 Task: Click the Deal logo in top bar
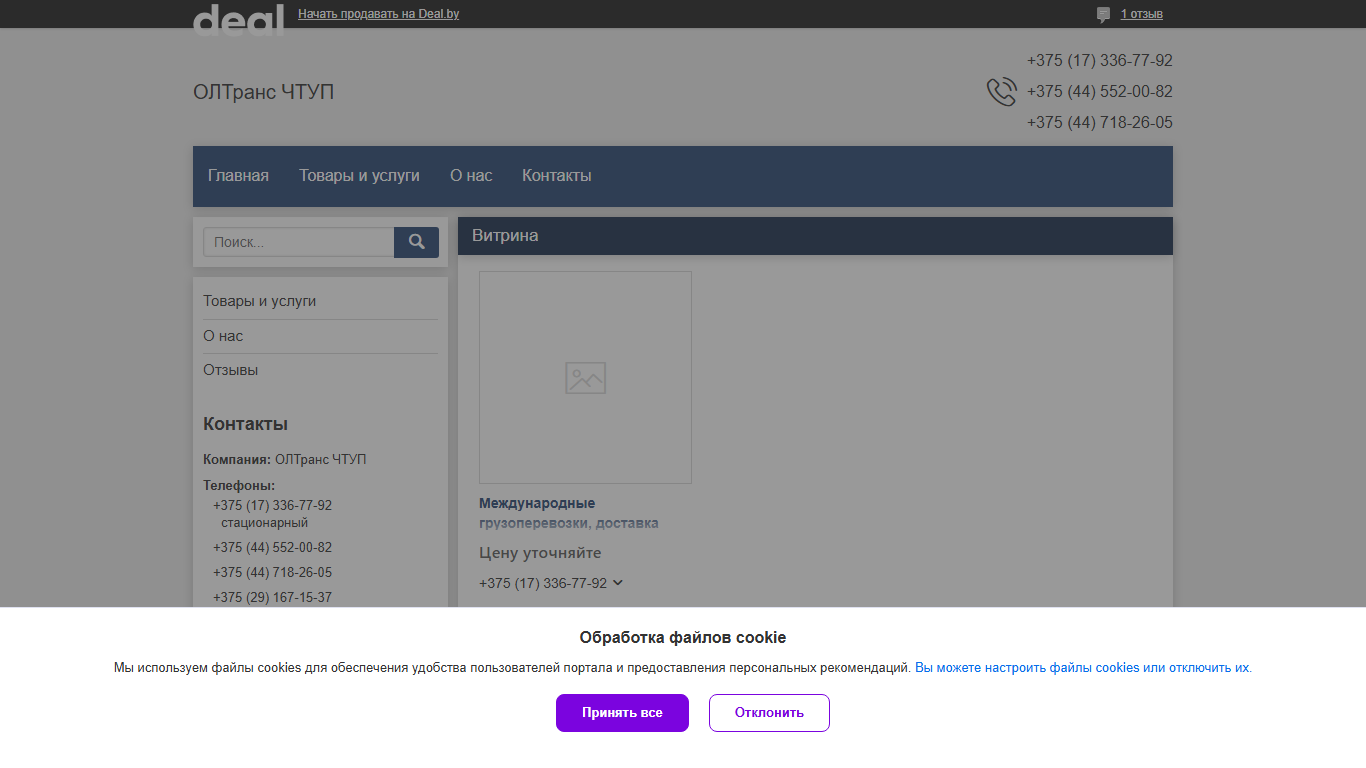(x=238, y=18)
